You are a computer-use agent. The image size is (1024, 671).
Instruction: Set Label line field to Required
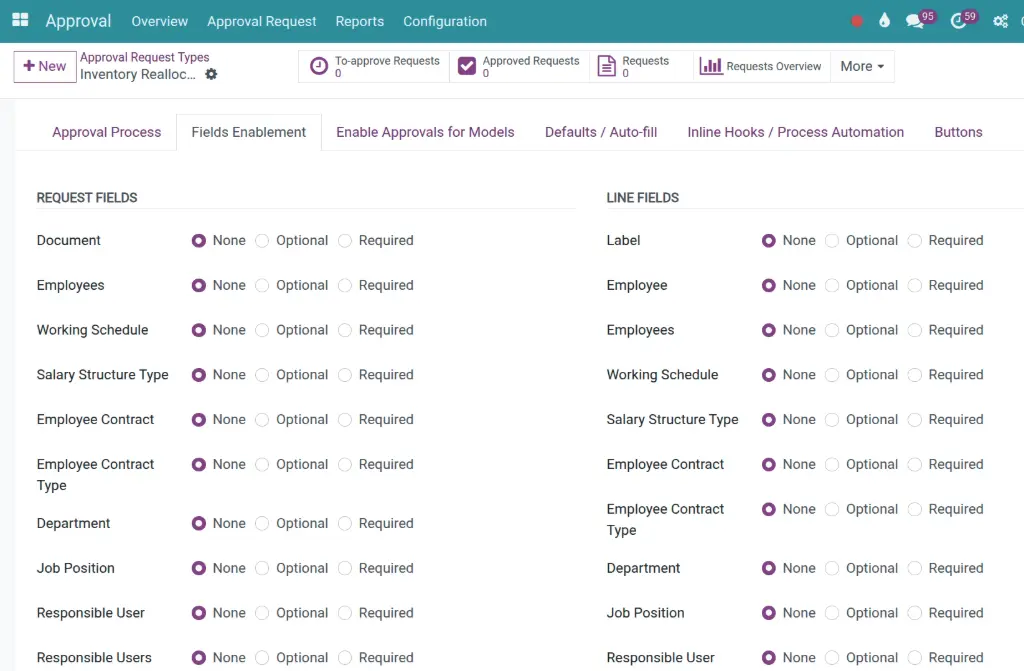pyautogui.click(x=915, y=241)
